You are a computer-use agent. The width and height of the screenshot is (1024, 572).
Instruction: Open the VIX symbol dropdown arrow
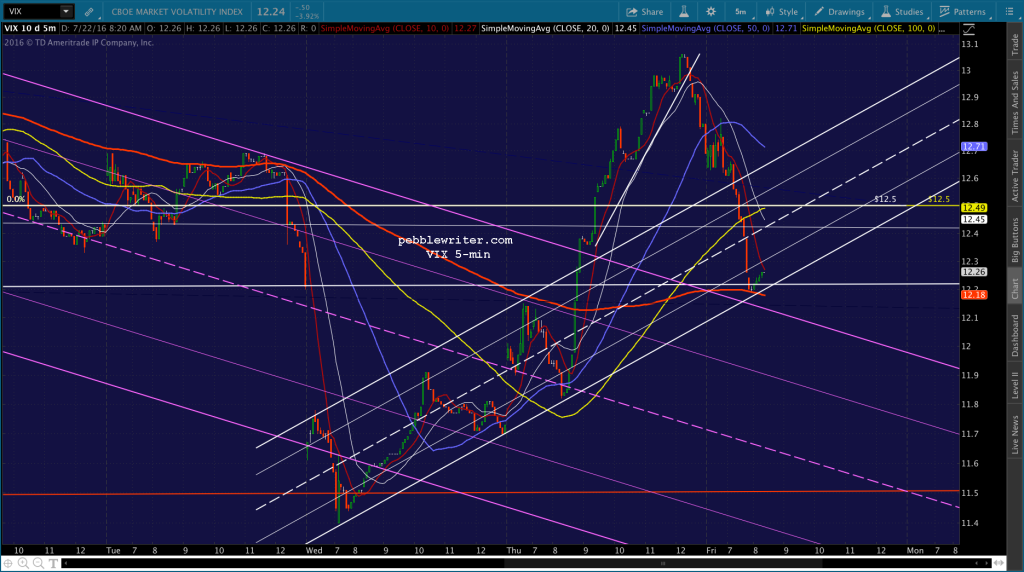(66, 11)
